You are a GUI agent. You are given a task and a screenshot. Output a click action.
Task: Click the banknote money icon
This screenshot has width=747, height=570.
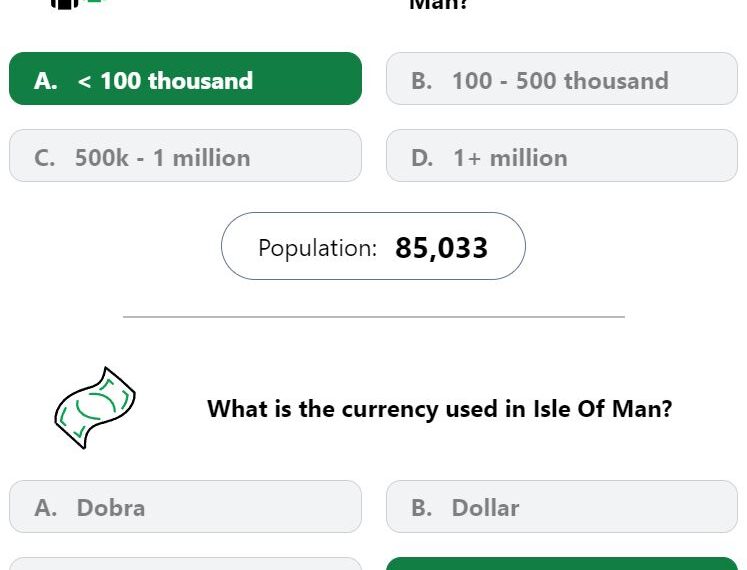tap(95, 408)
